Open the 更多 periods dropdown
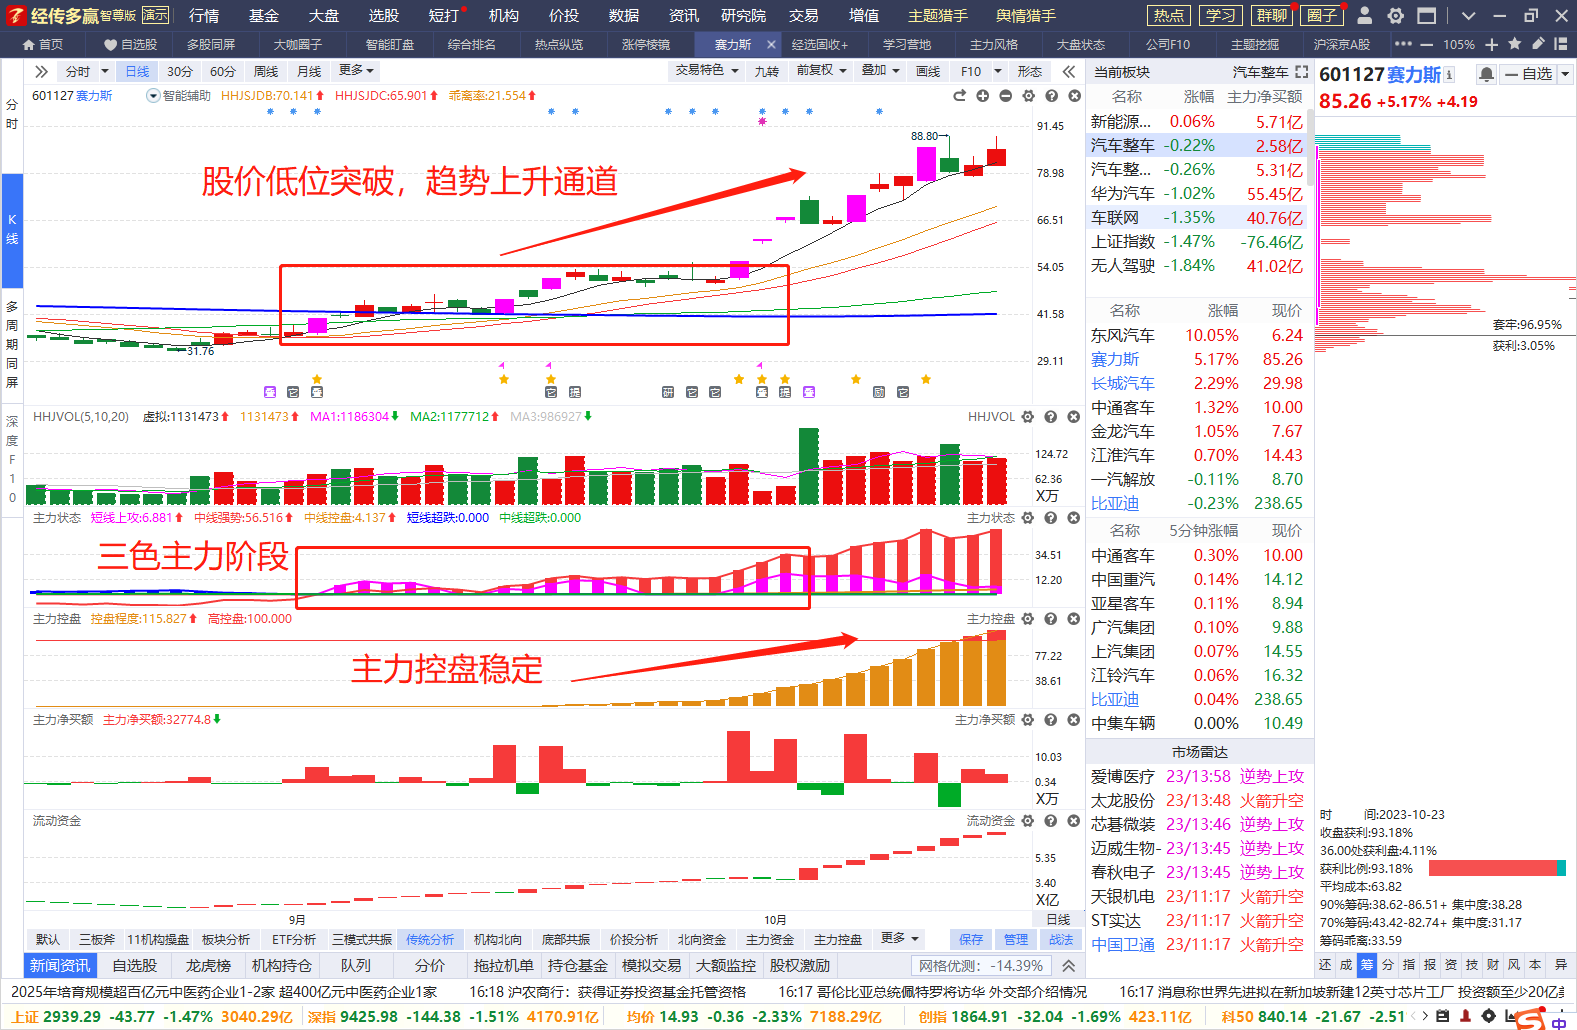The width and height of the screenshot is (1577, 1030). coord(357,71)
